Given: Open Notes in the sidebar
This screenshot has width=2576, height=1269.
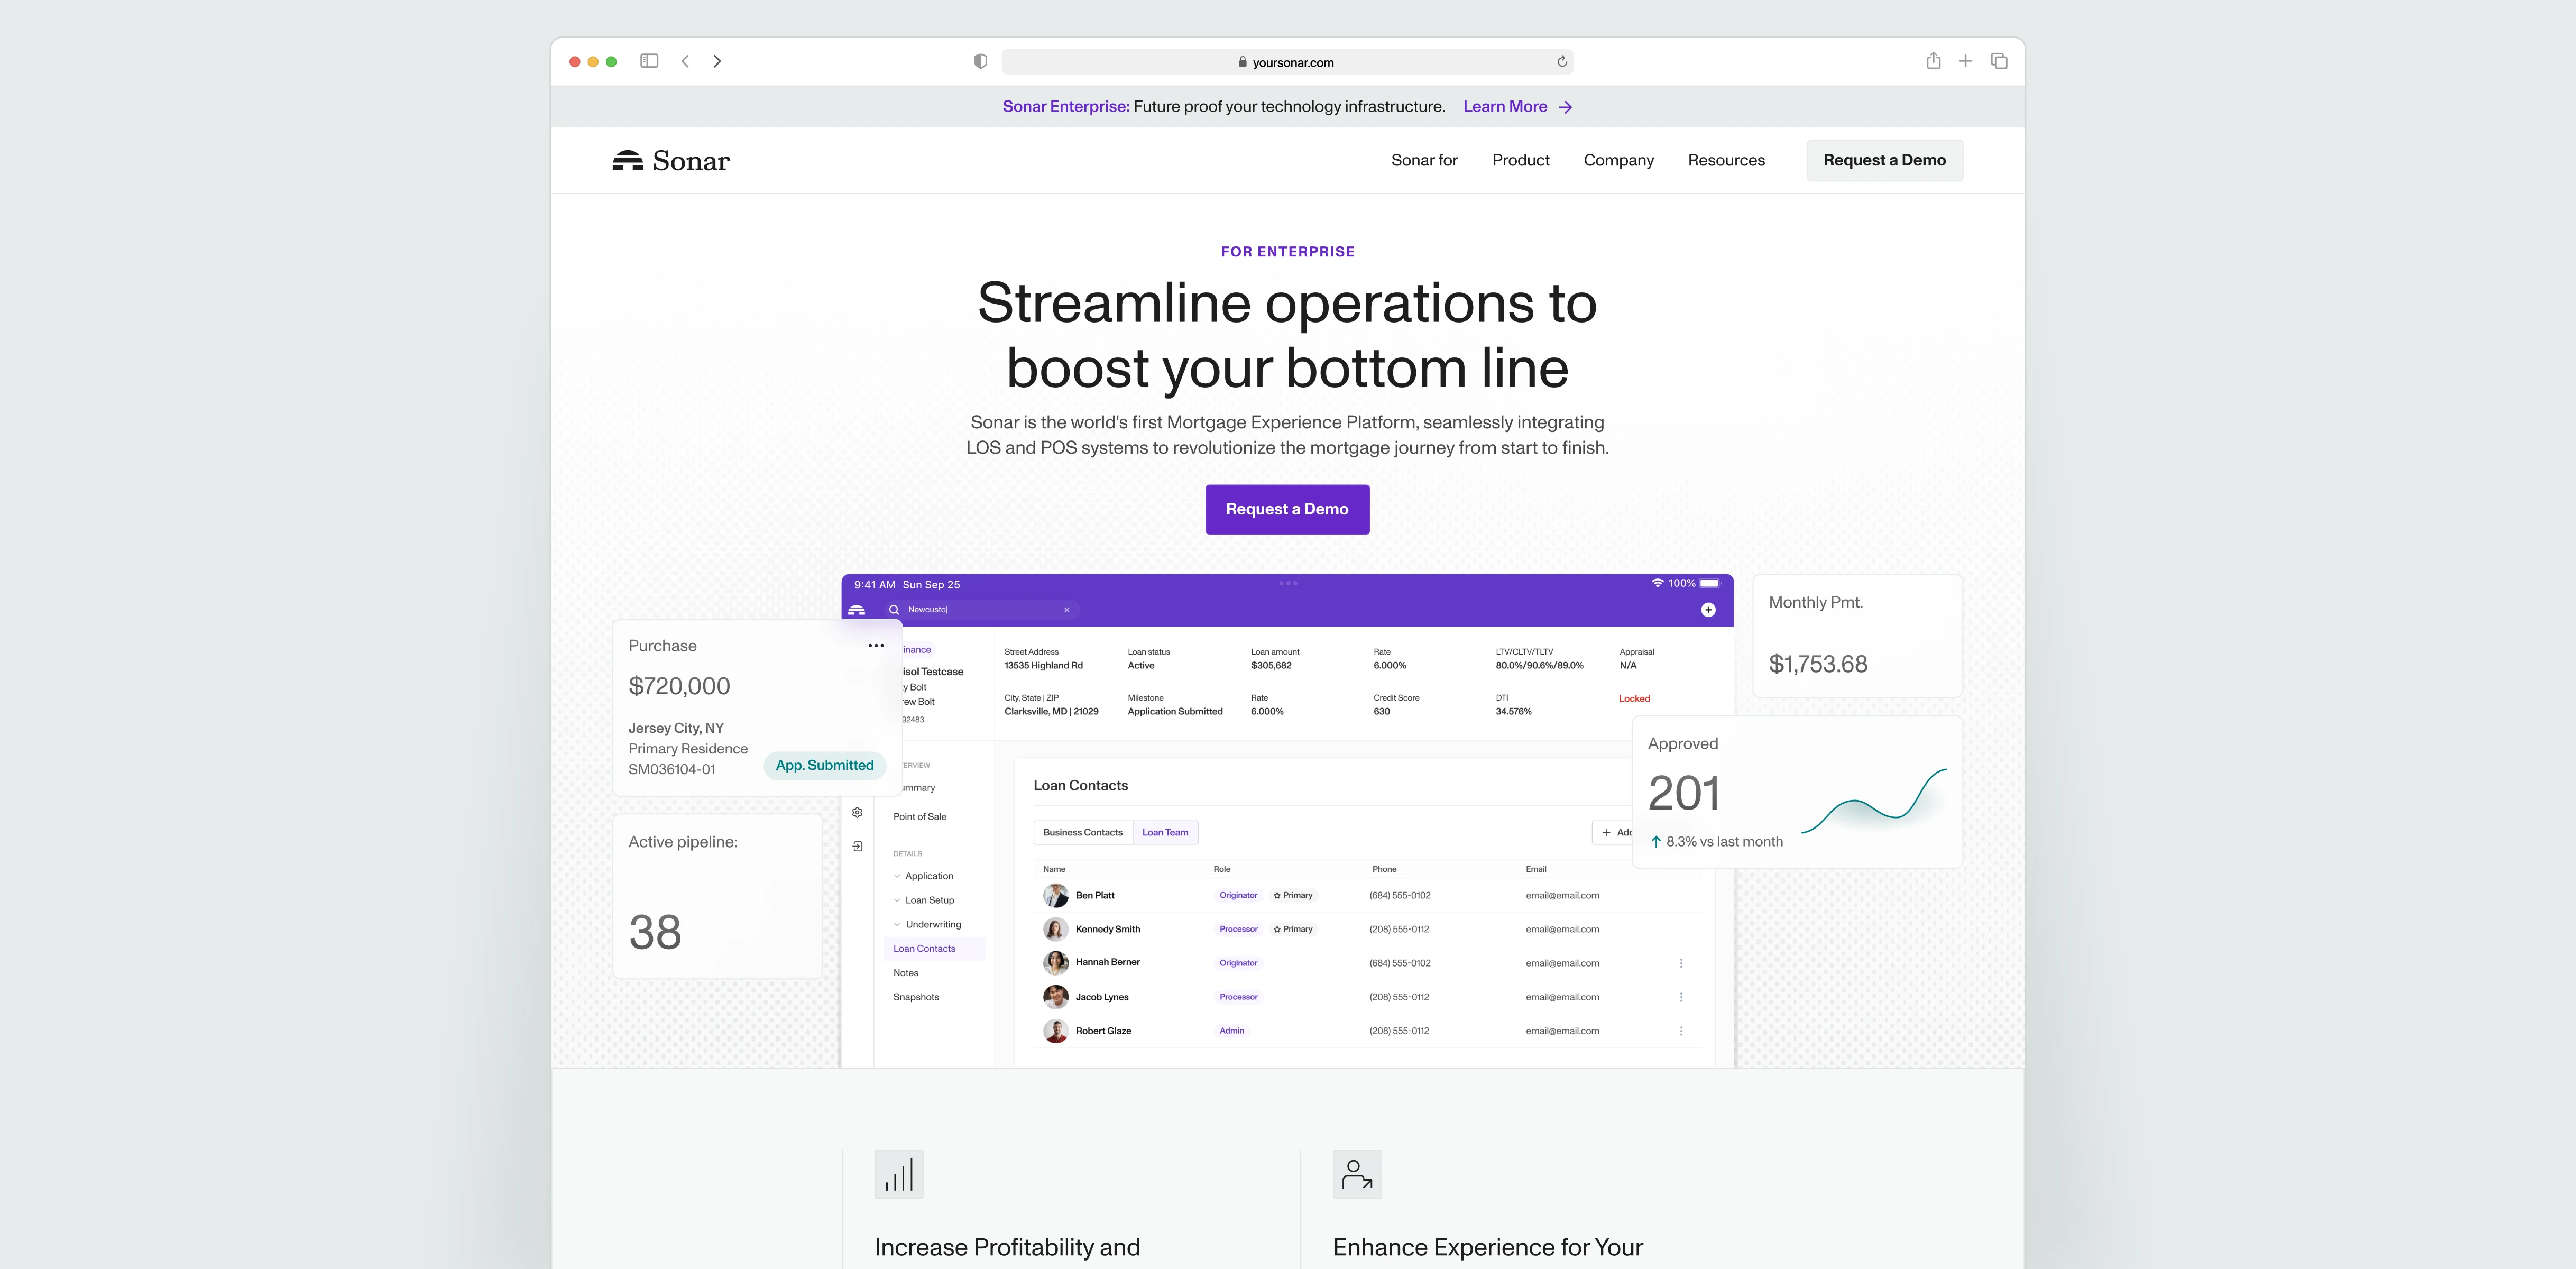Looking at the screenshot, I should click(906, 973).
